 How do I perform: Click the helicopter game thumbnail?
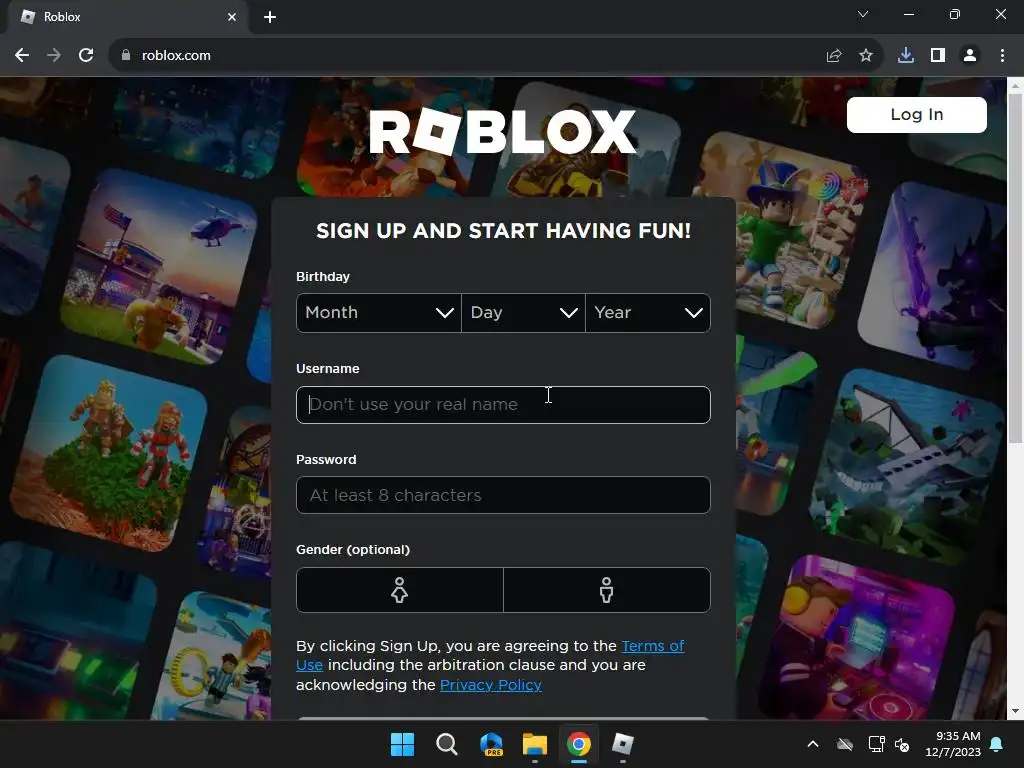(159, 268)
